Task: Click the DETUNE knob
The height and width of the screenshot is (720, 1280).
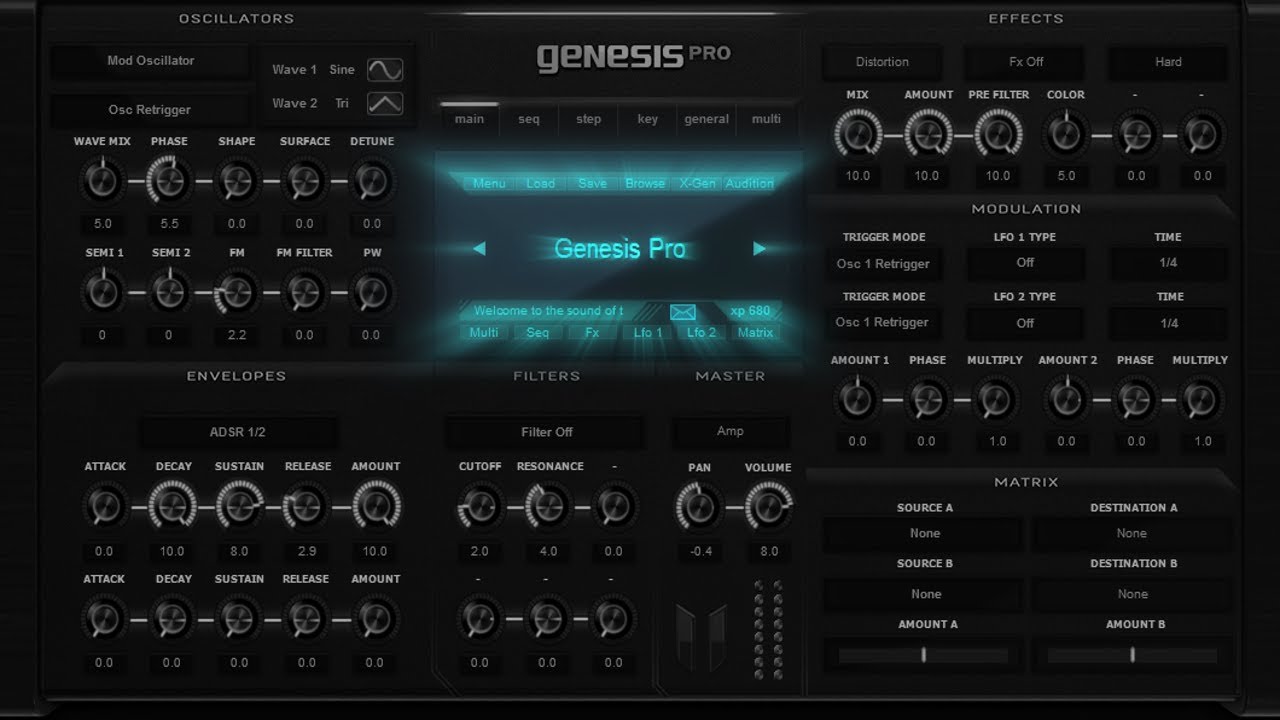Action: [372, 182]
